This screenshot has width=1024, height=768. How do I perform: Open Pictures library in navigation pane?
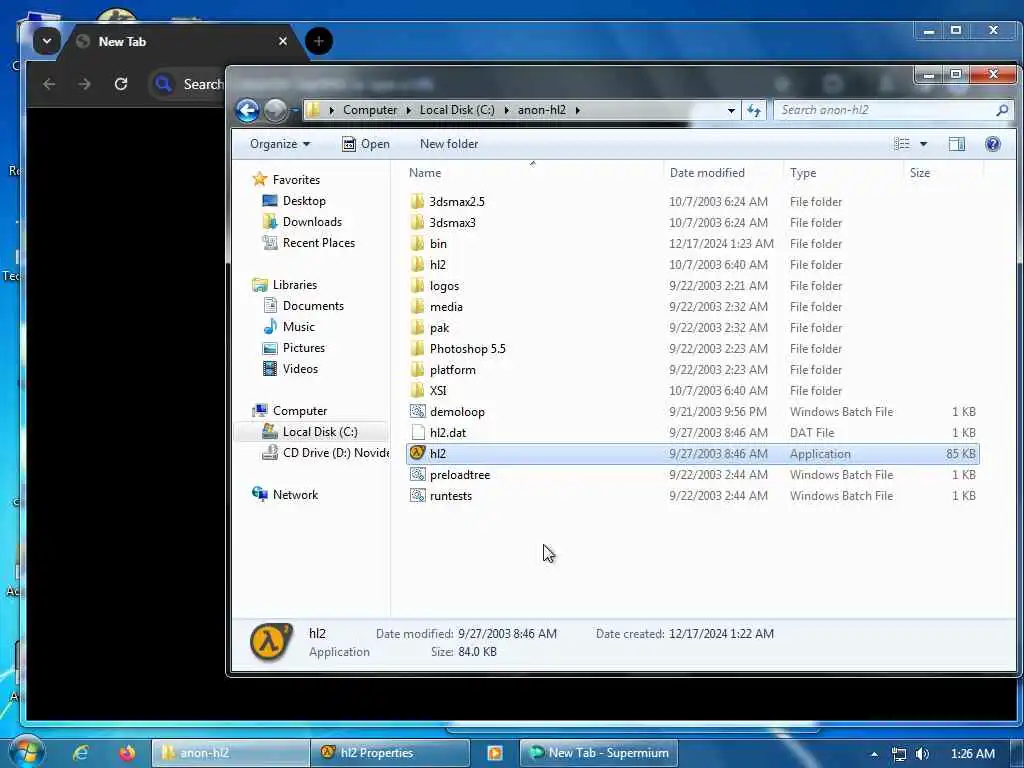(304, 347)
